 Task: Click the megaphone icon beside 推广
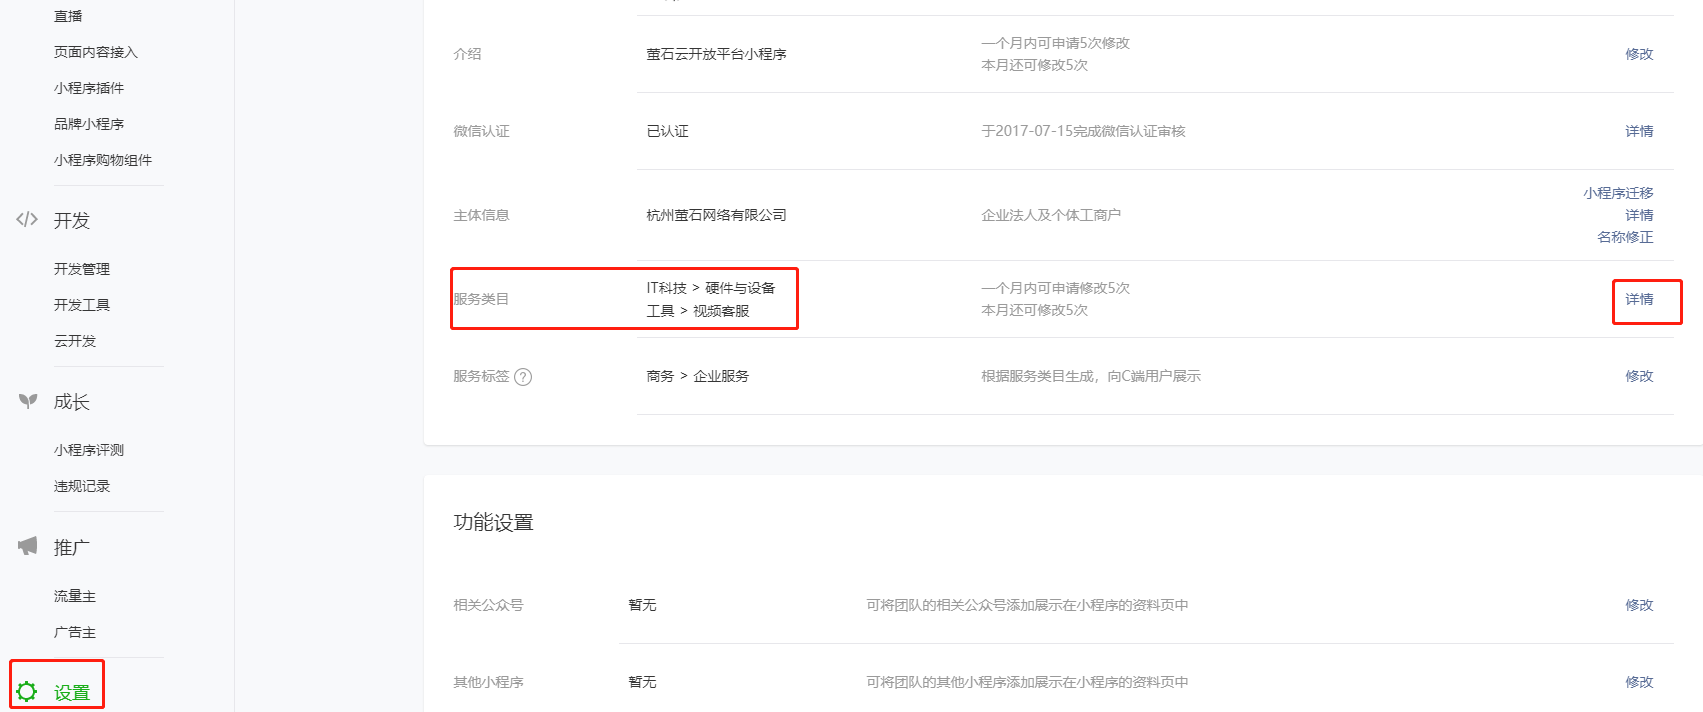click(26, 546)
